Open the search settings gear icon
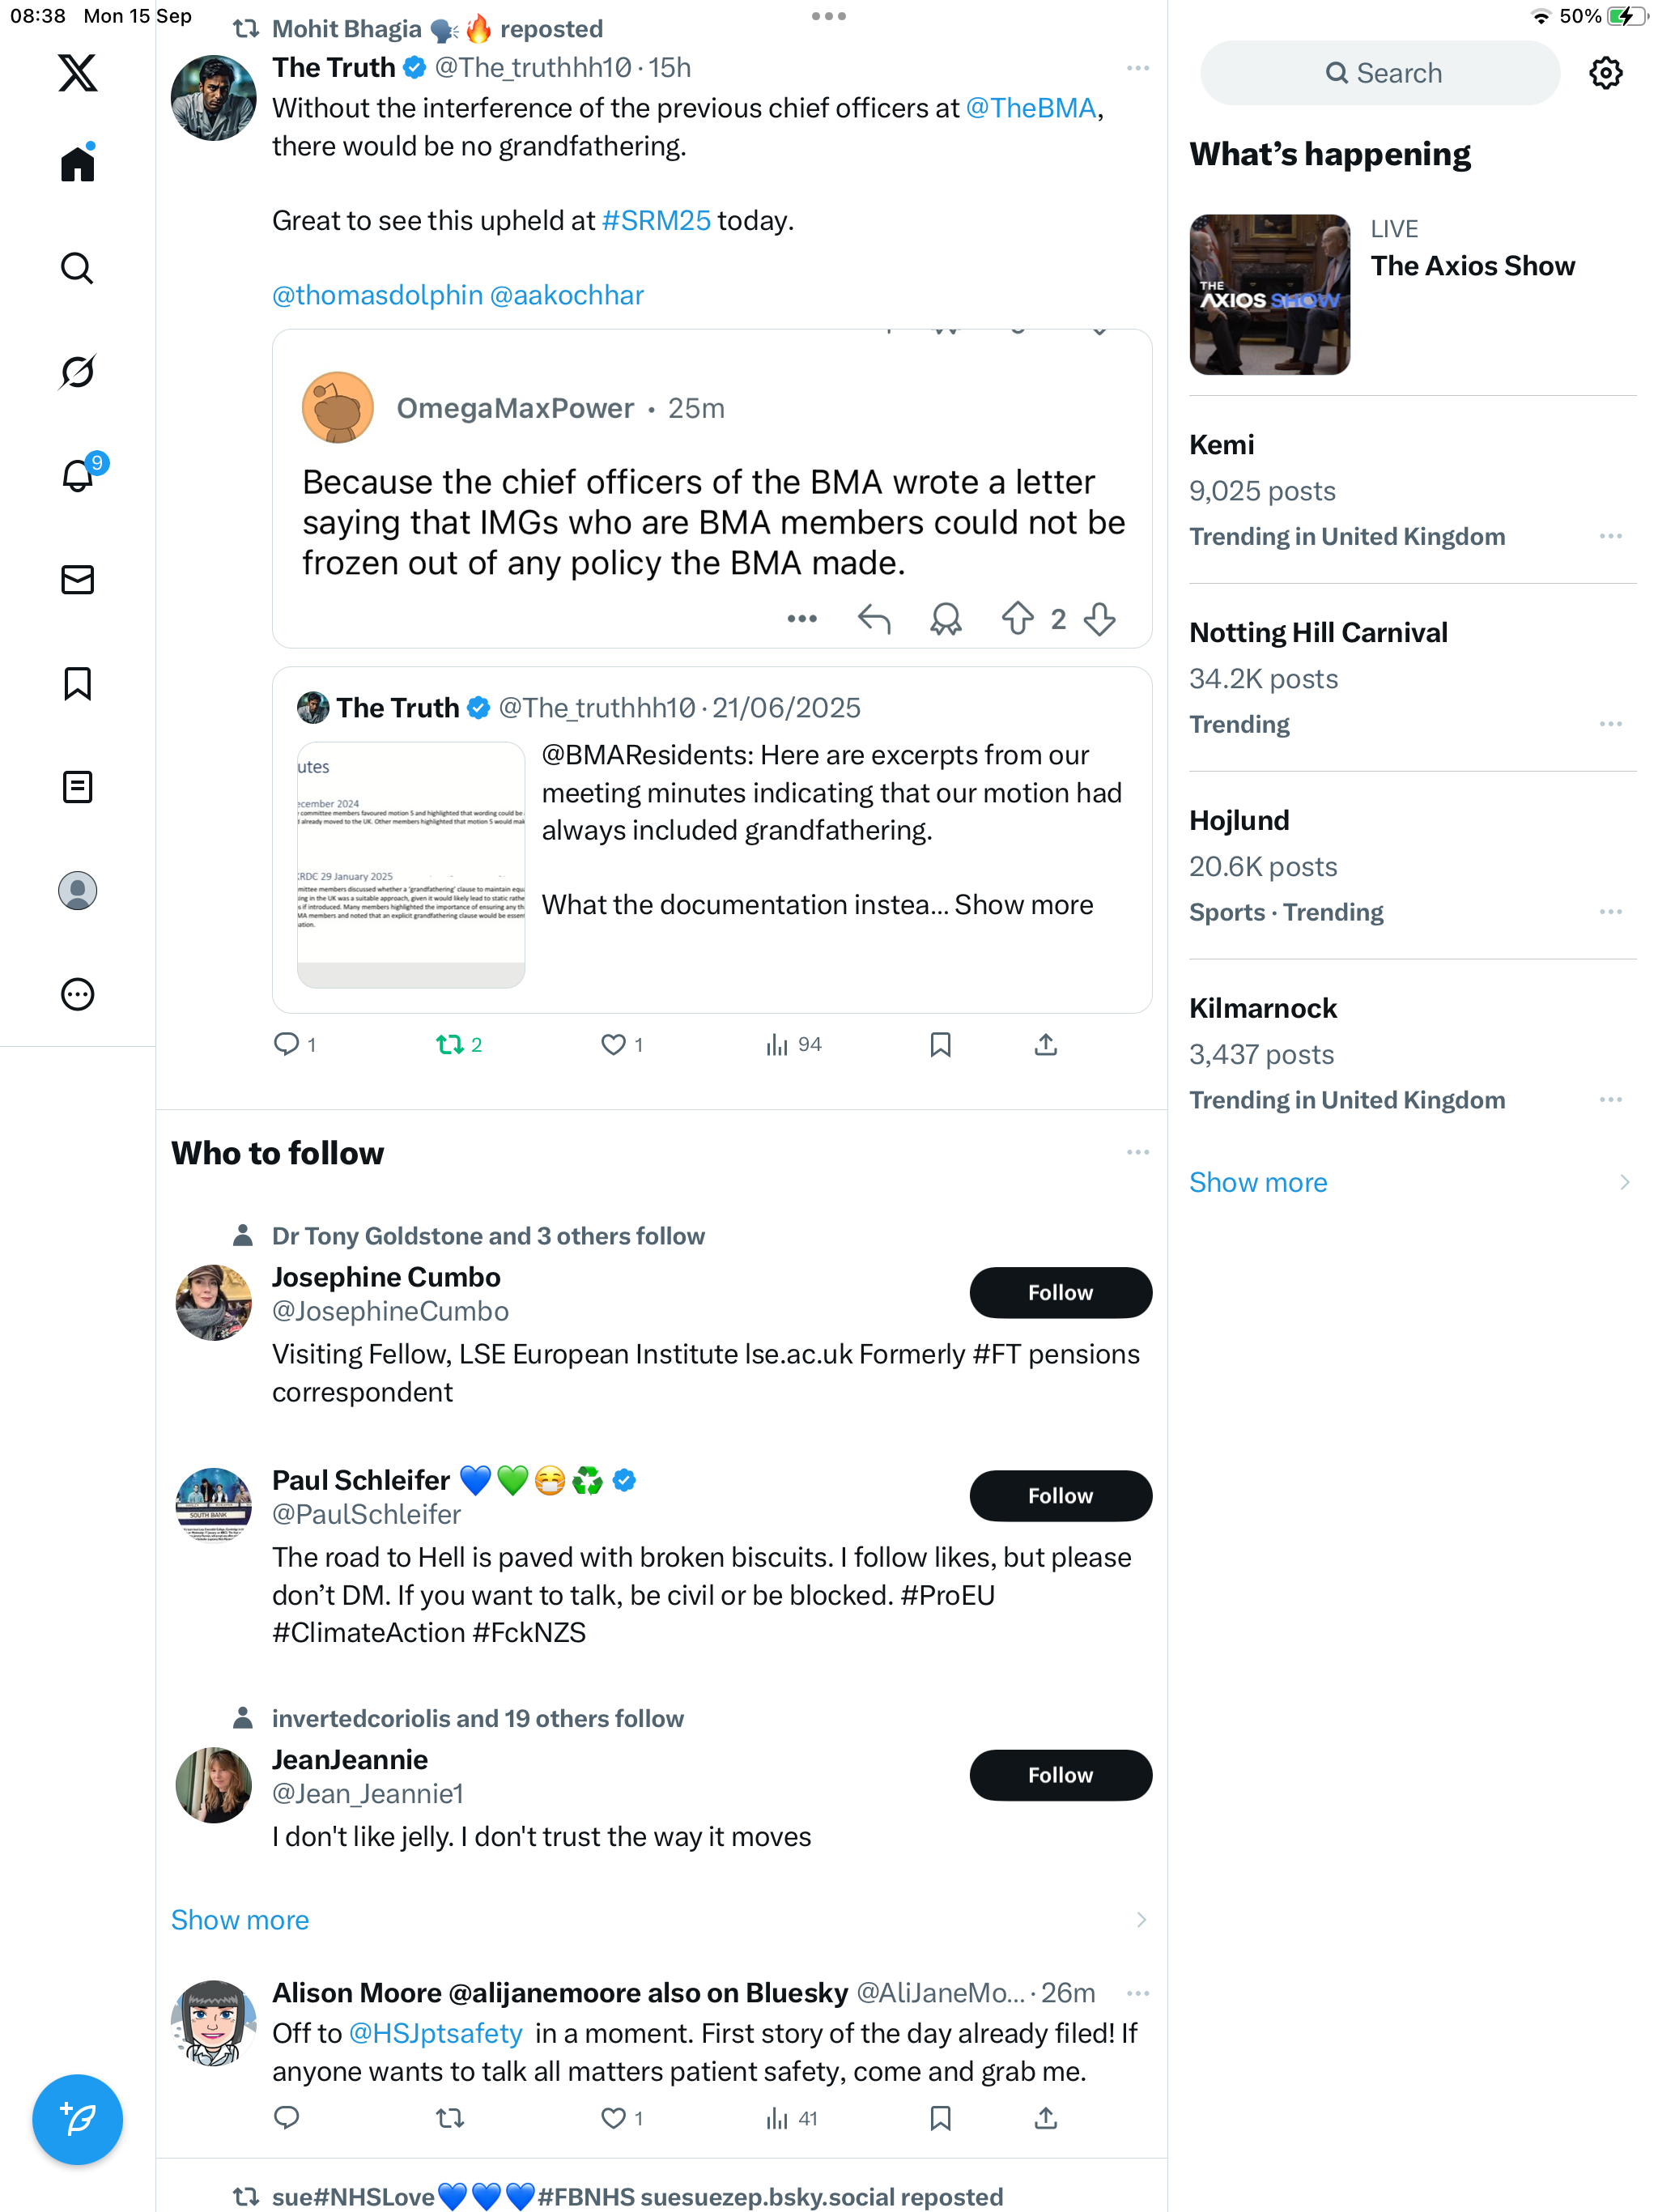Viewport: 1658px width, 2212px height. click(x=1605, y=73)
